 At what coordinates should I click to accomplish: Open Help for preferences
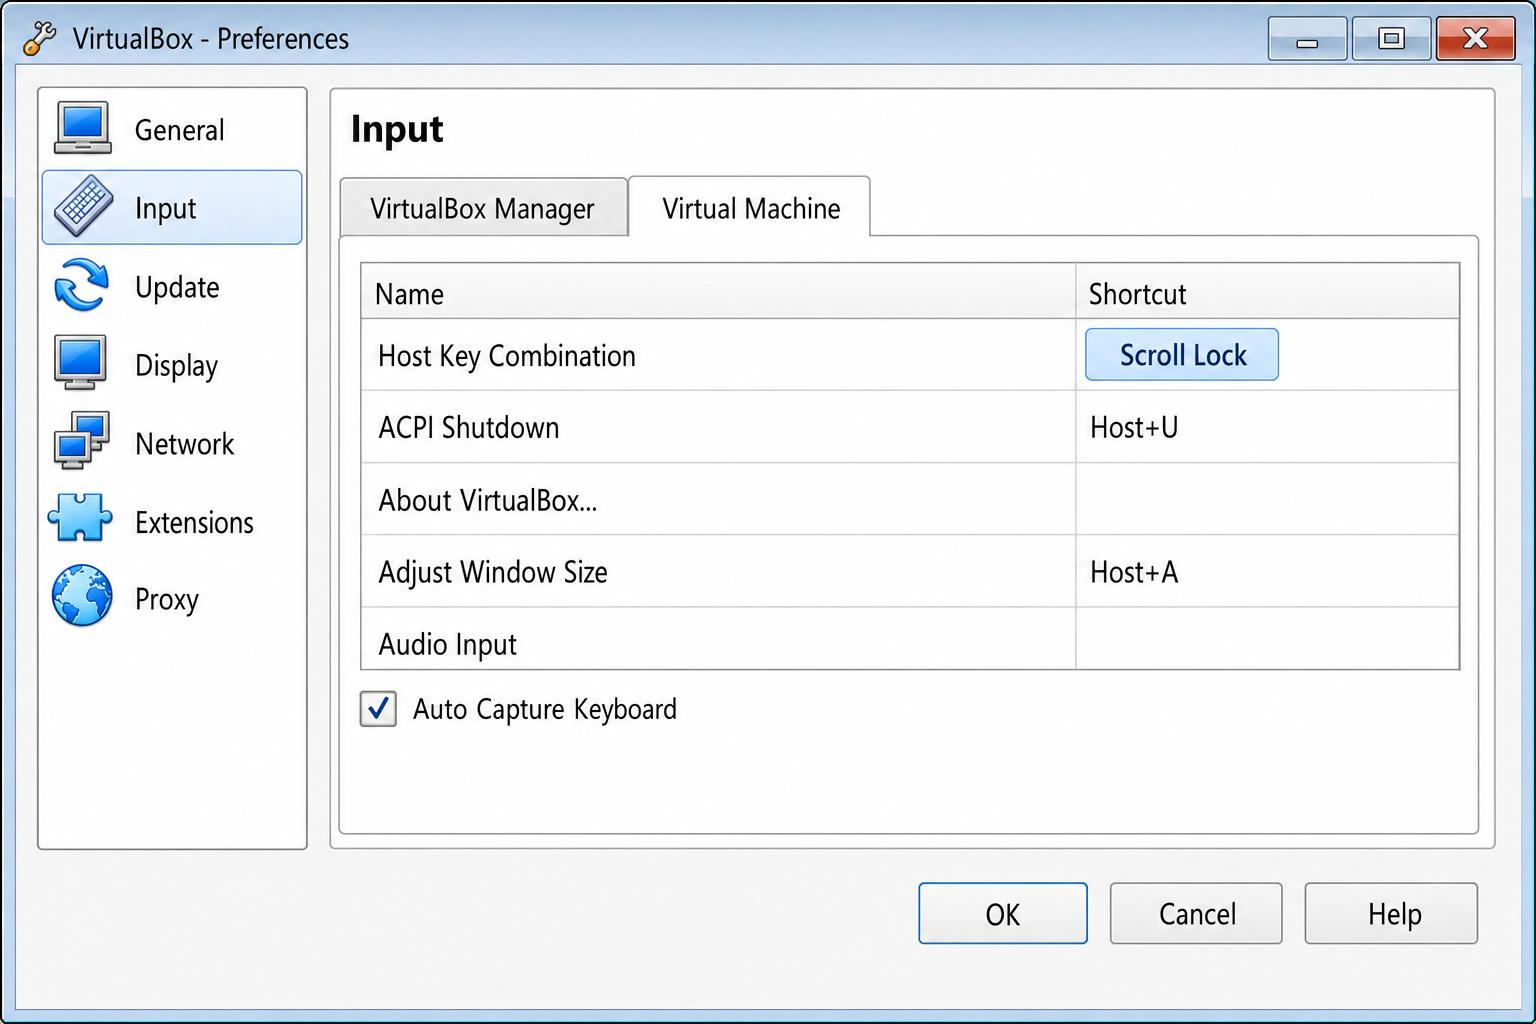click(1391, 913)
